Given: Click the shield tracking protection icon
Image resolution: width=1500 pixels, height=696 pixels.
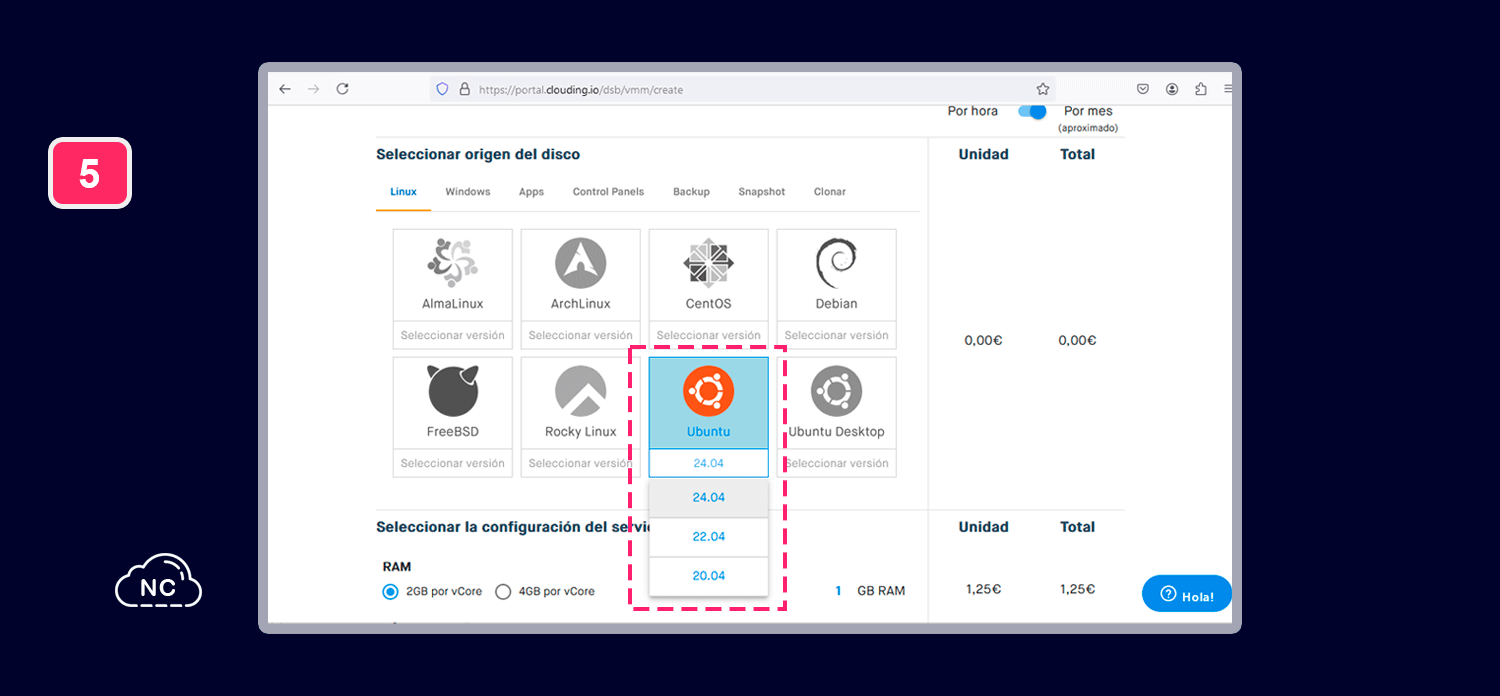Looking at the screenshot, I should coord(443,89).
